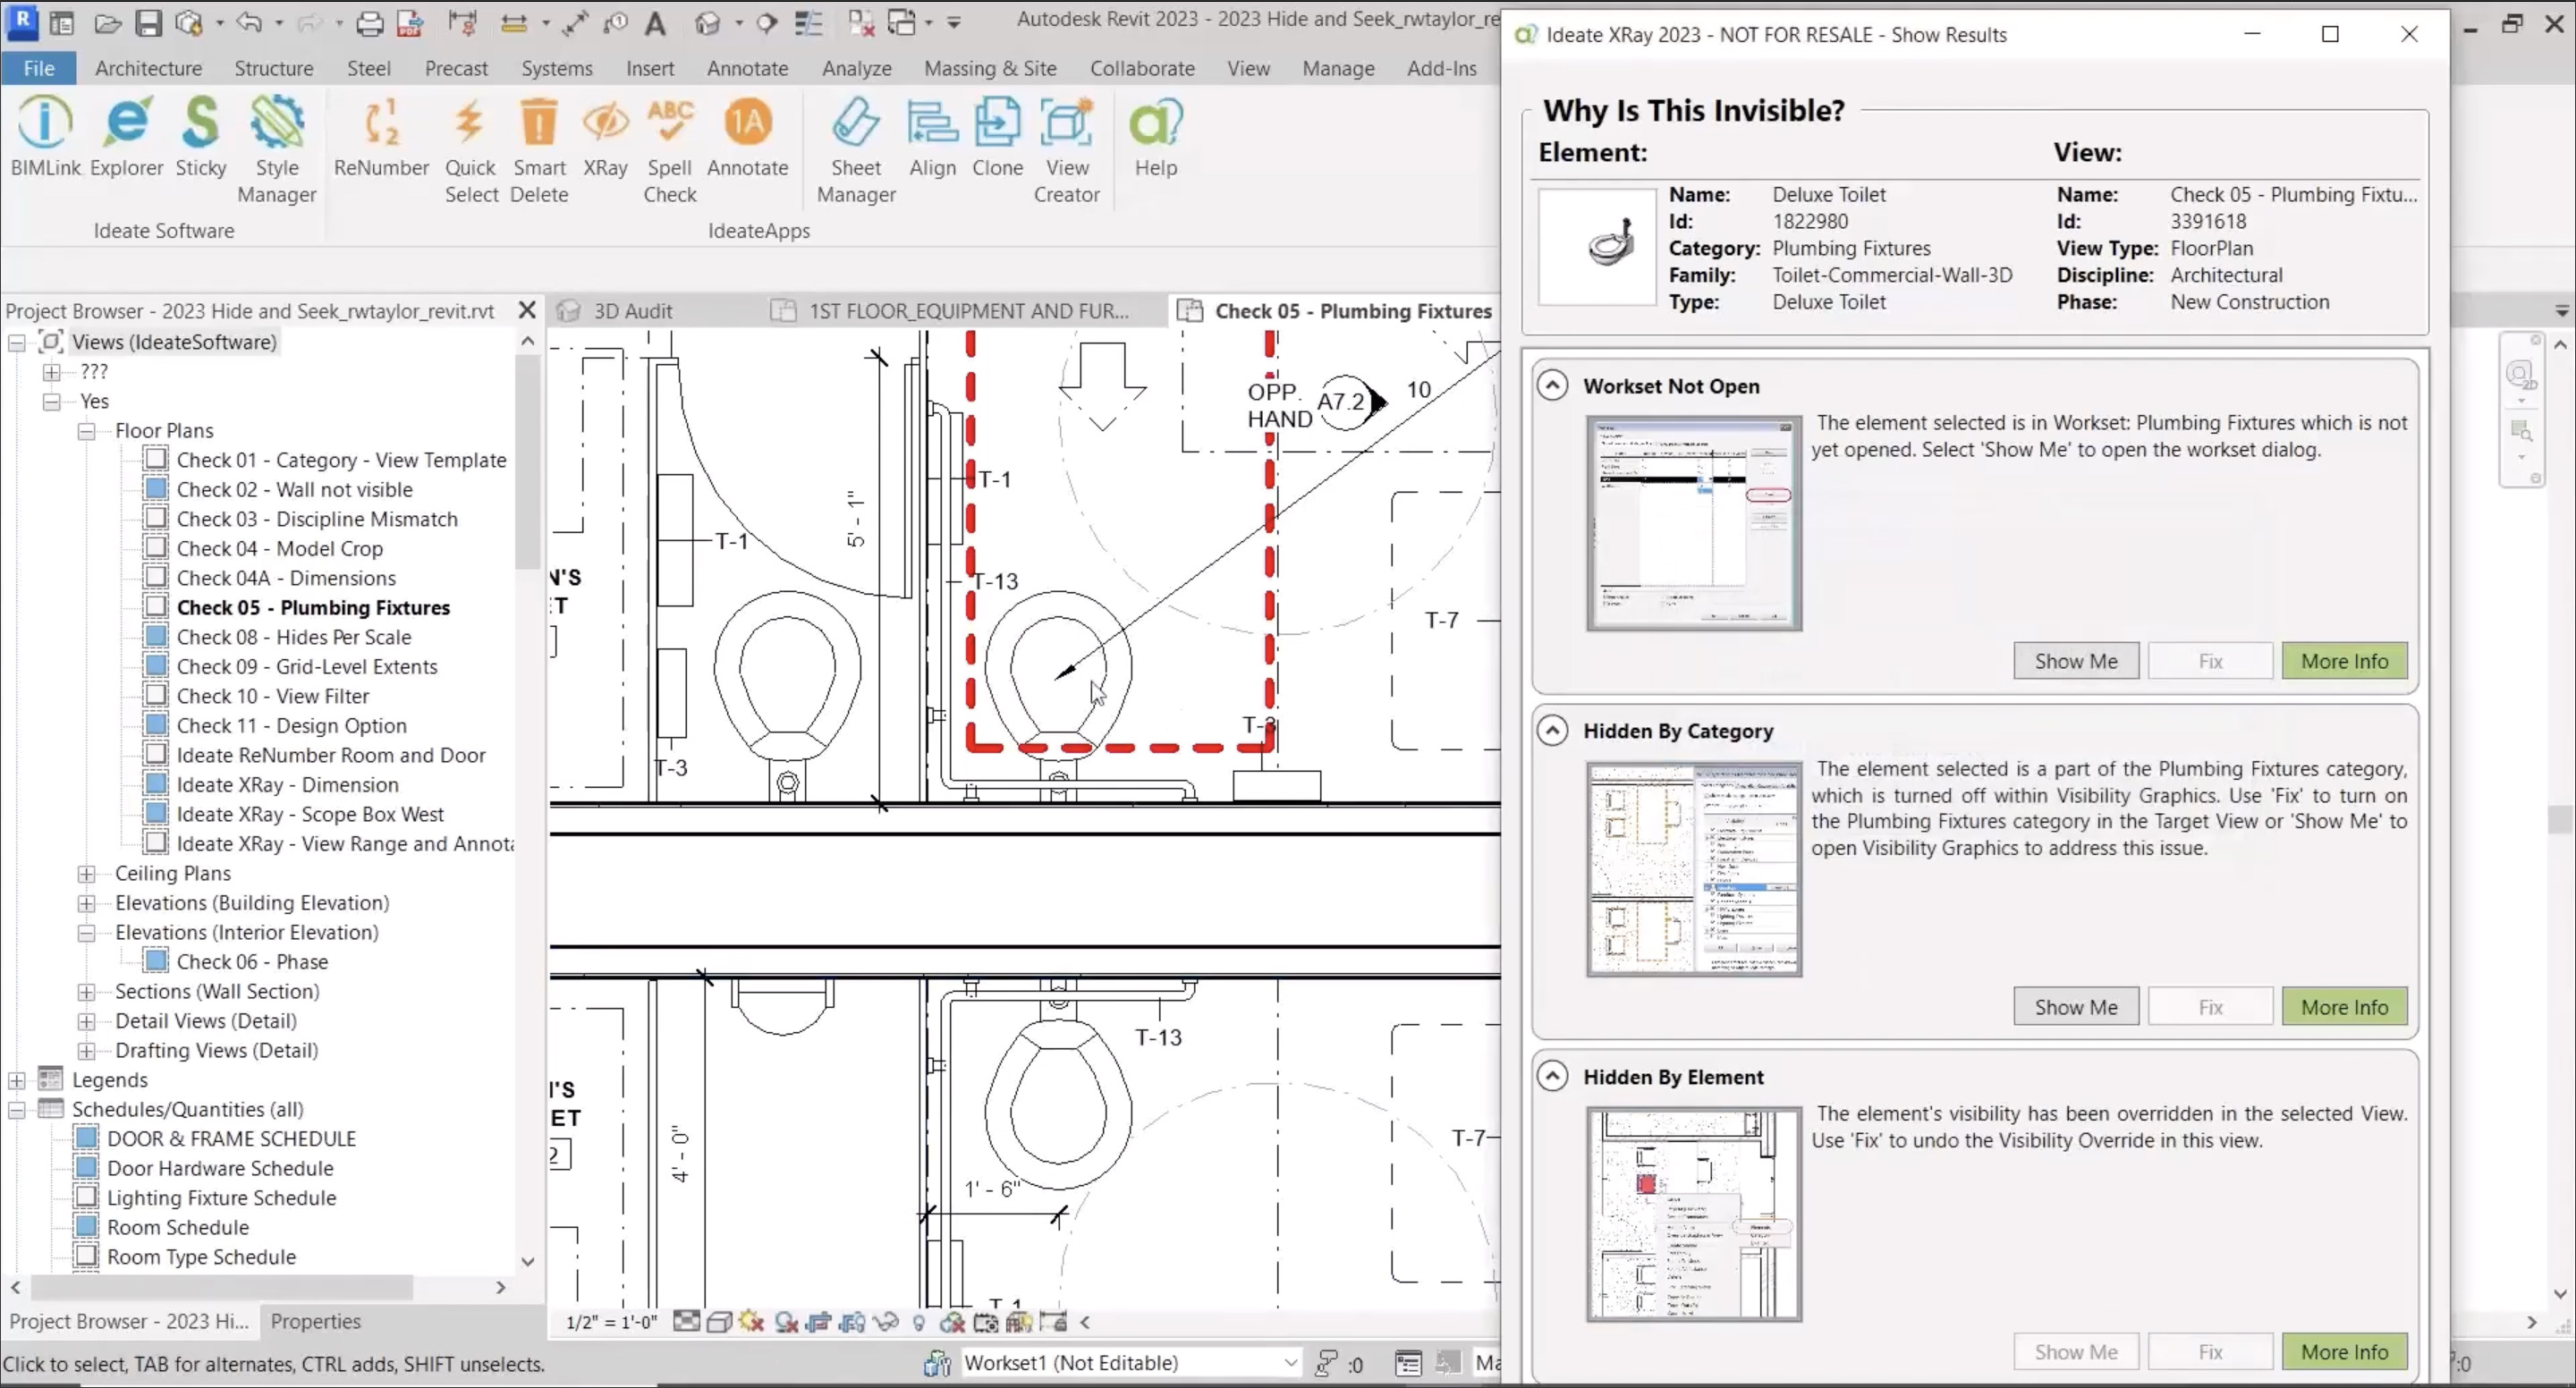Image resolution: width=2576 pixels, height=1388 pixels.
Task: Expand the Legends node
Action: tap(17, 1080)
